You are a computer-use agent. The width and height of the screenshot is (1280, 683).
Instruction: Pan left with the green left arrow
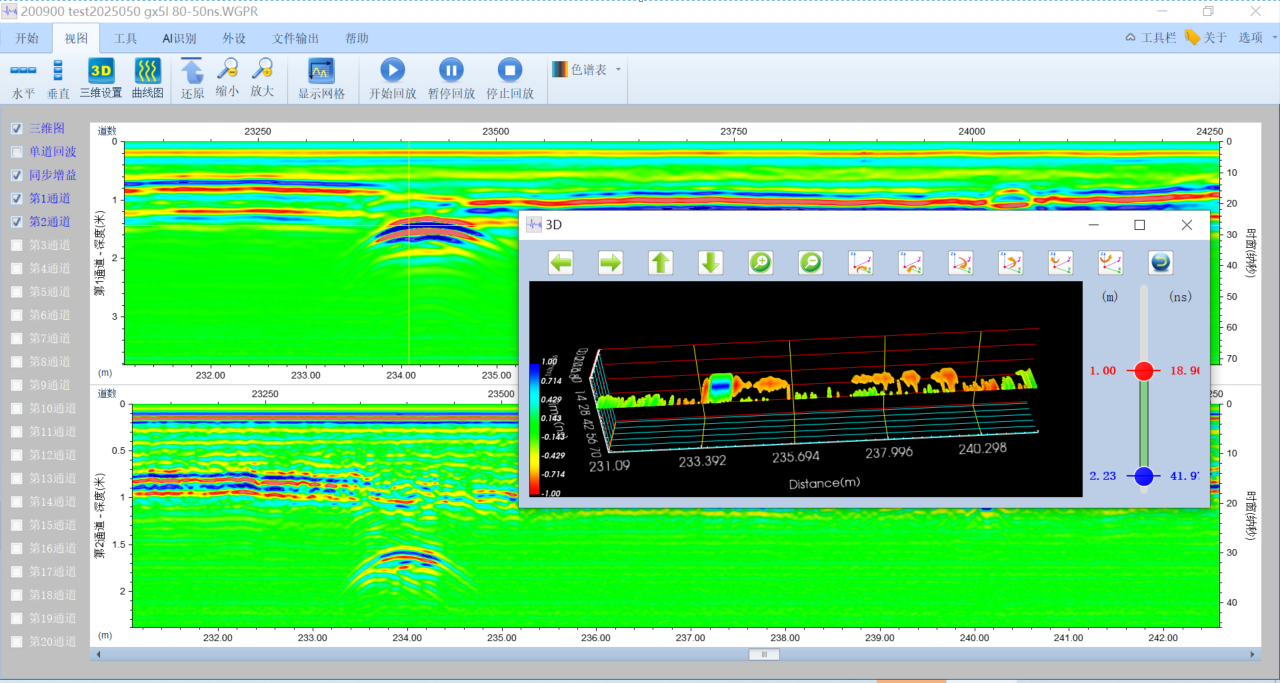561,263
